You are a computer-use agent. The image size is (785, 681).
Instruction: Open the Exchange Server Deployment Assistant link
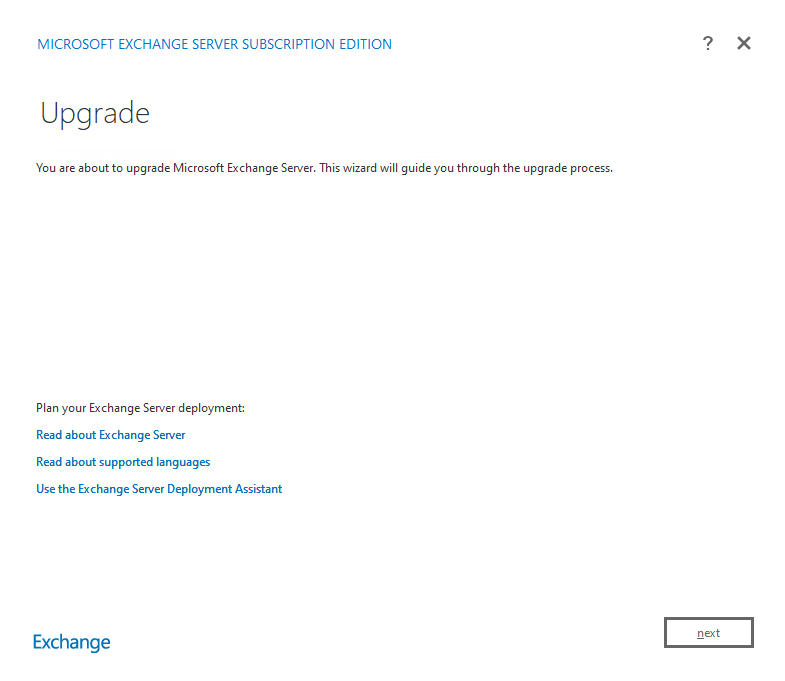(159, 489)
